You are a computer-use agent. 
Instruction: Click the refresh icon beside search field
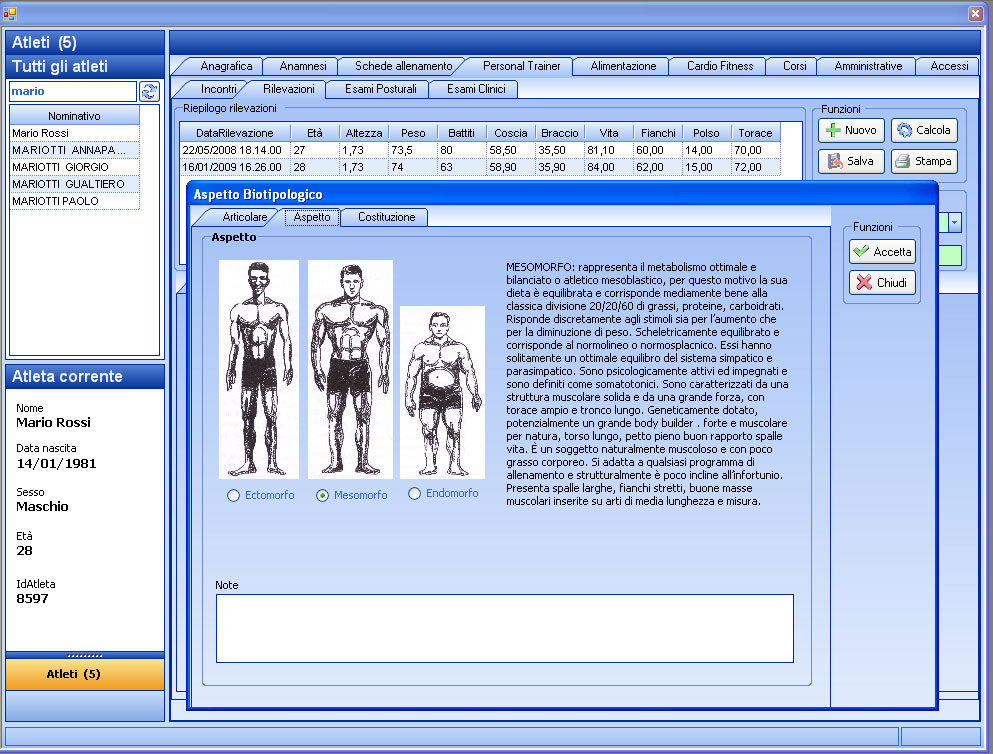149,91
